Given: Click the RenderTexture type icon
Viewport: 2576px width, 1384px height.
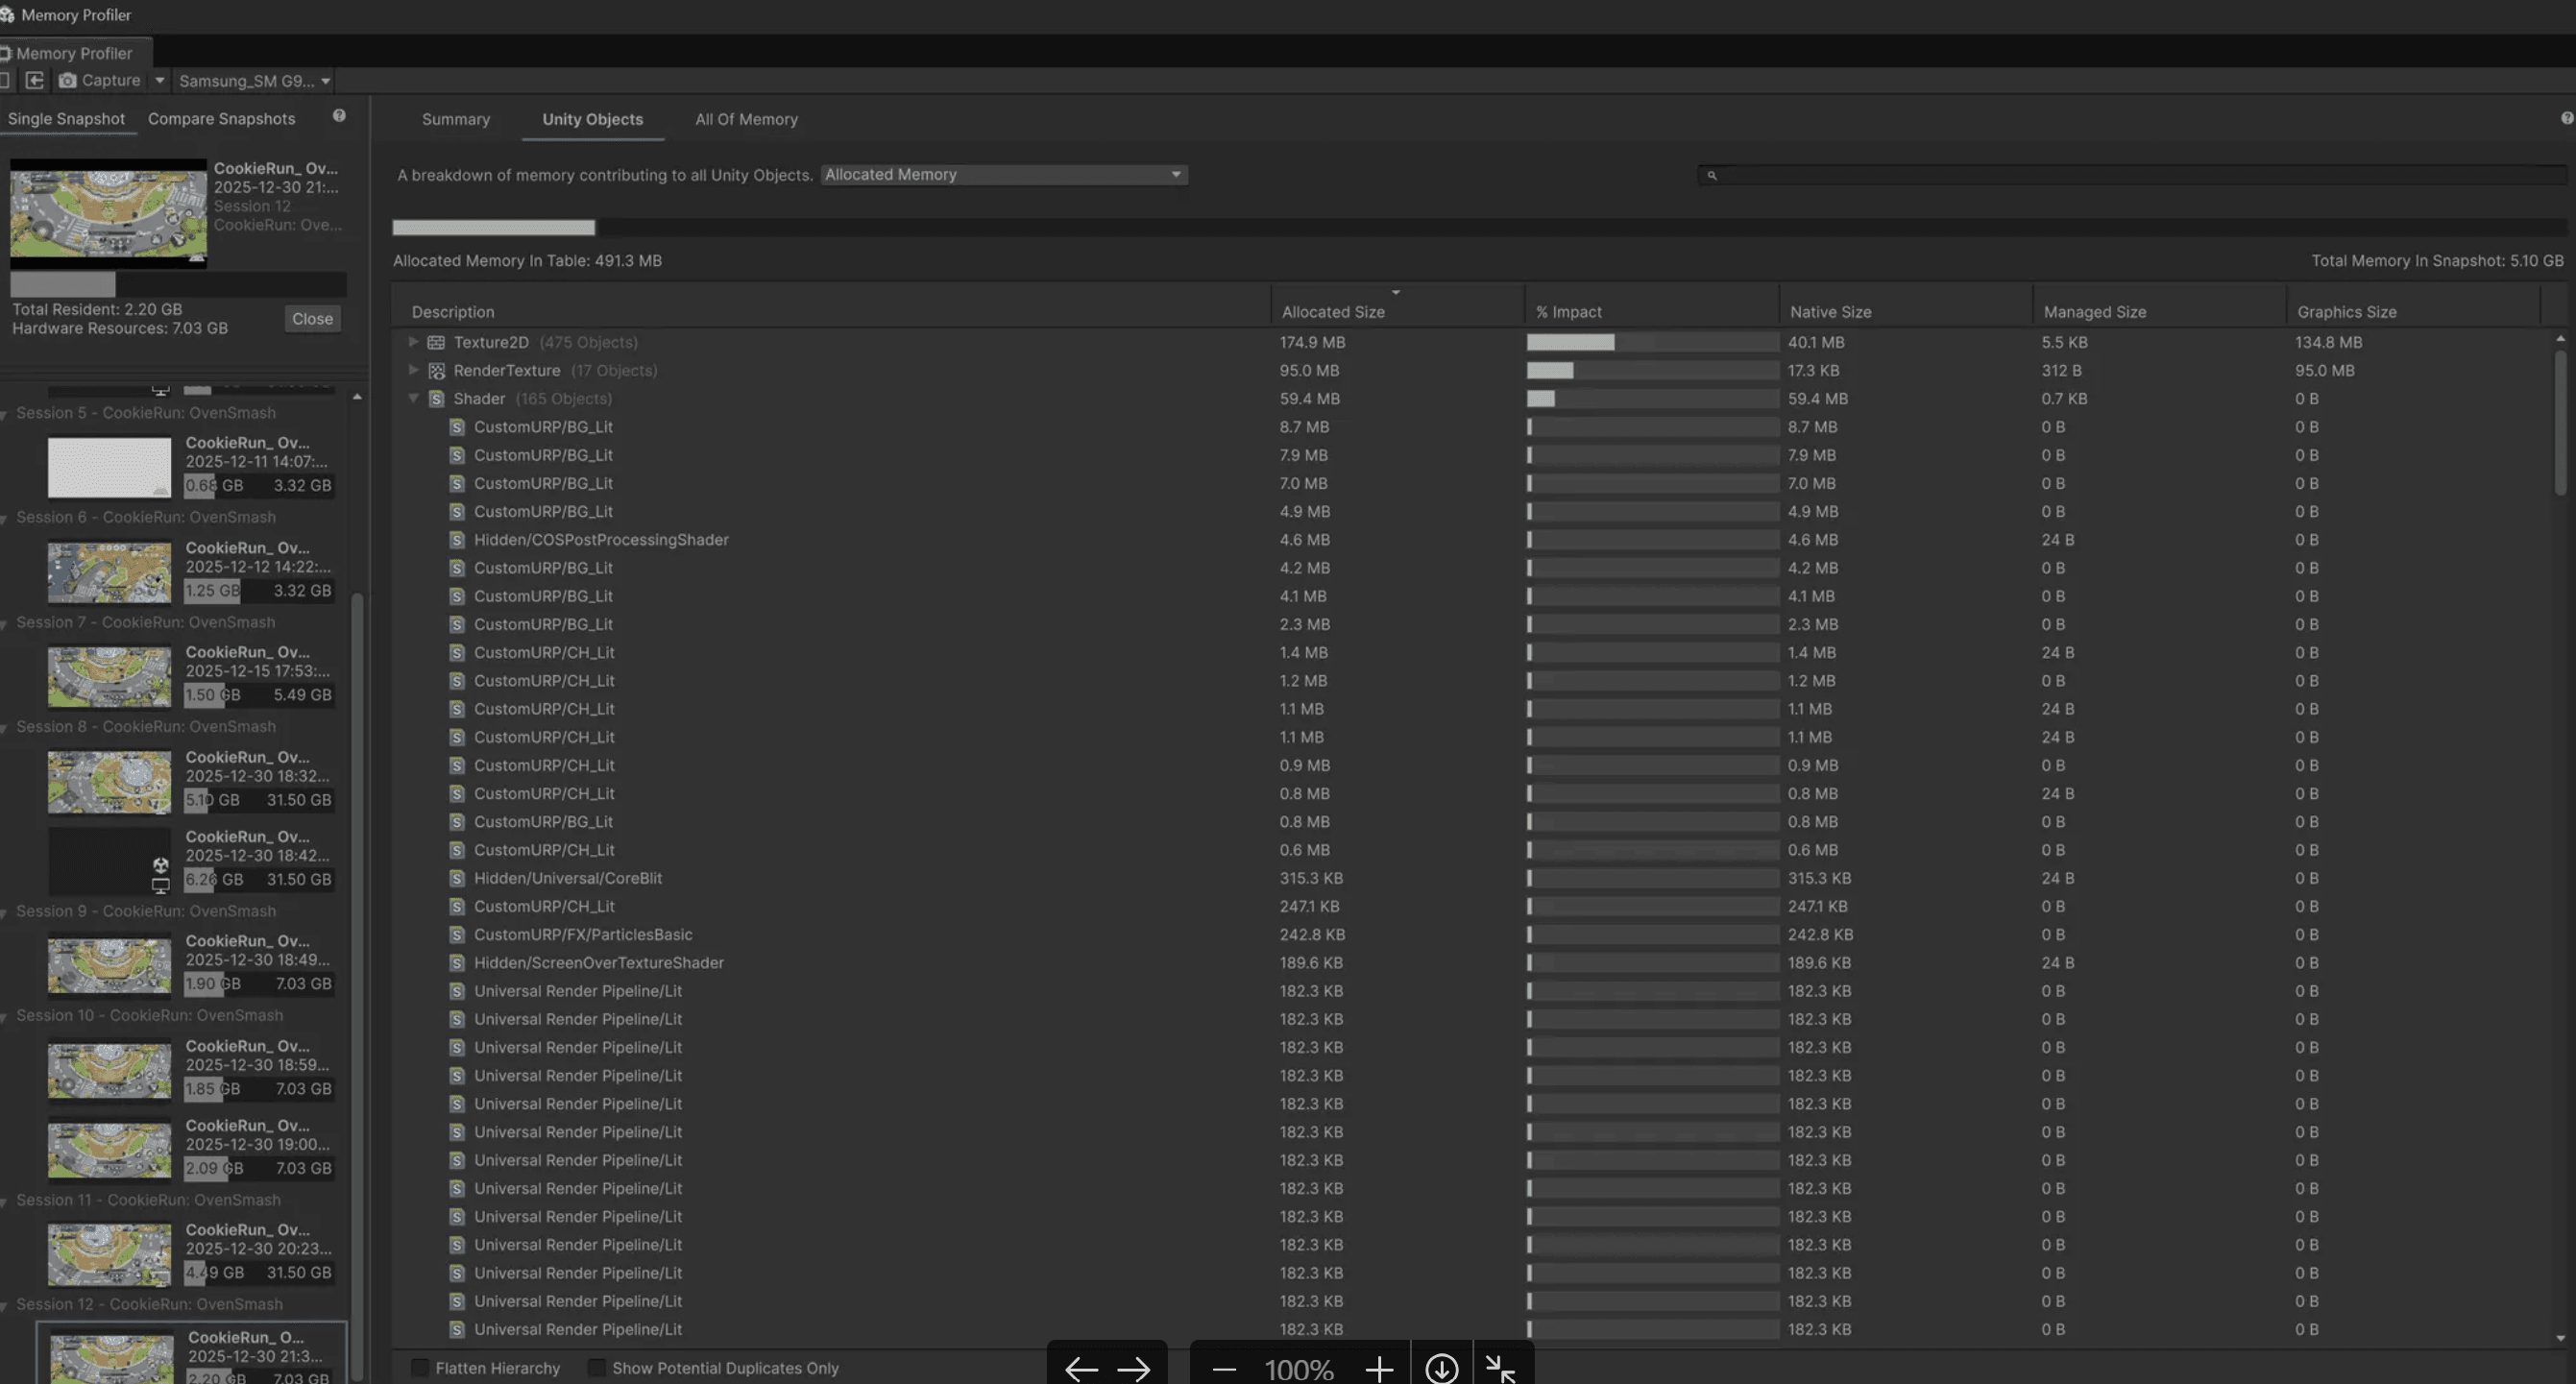Looking at the screenshot, I should coord(436,370).
